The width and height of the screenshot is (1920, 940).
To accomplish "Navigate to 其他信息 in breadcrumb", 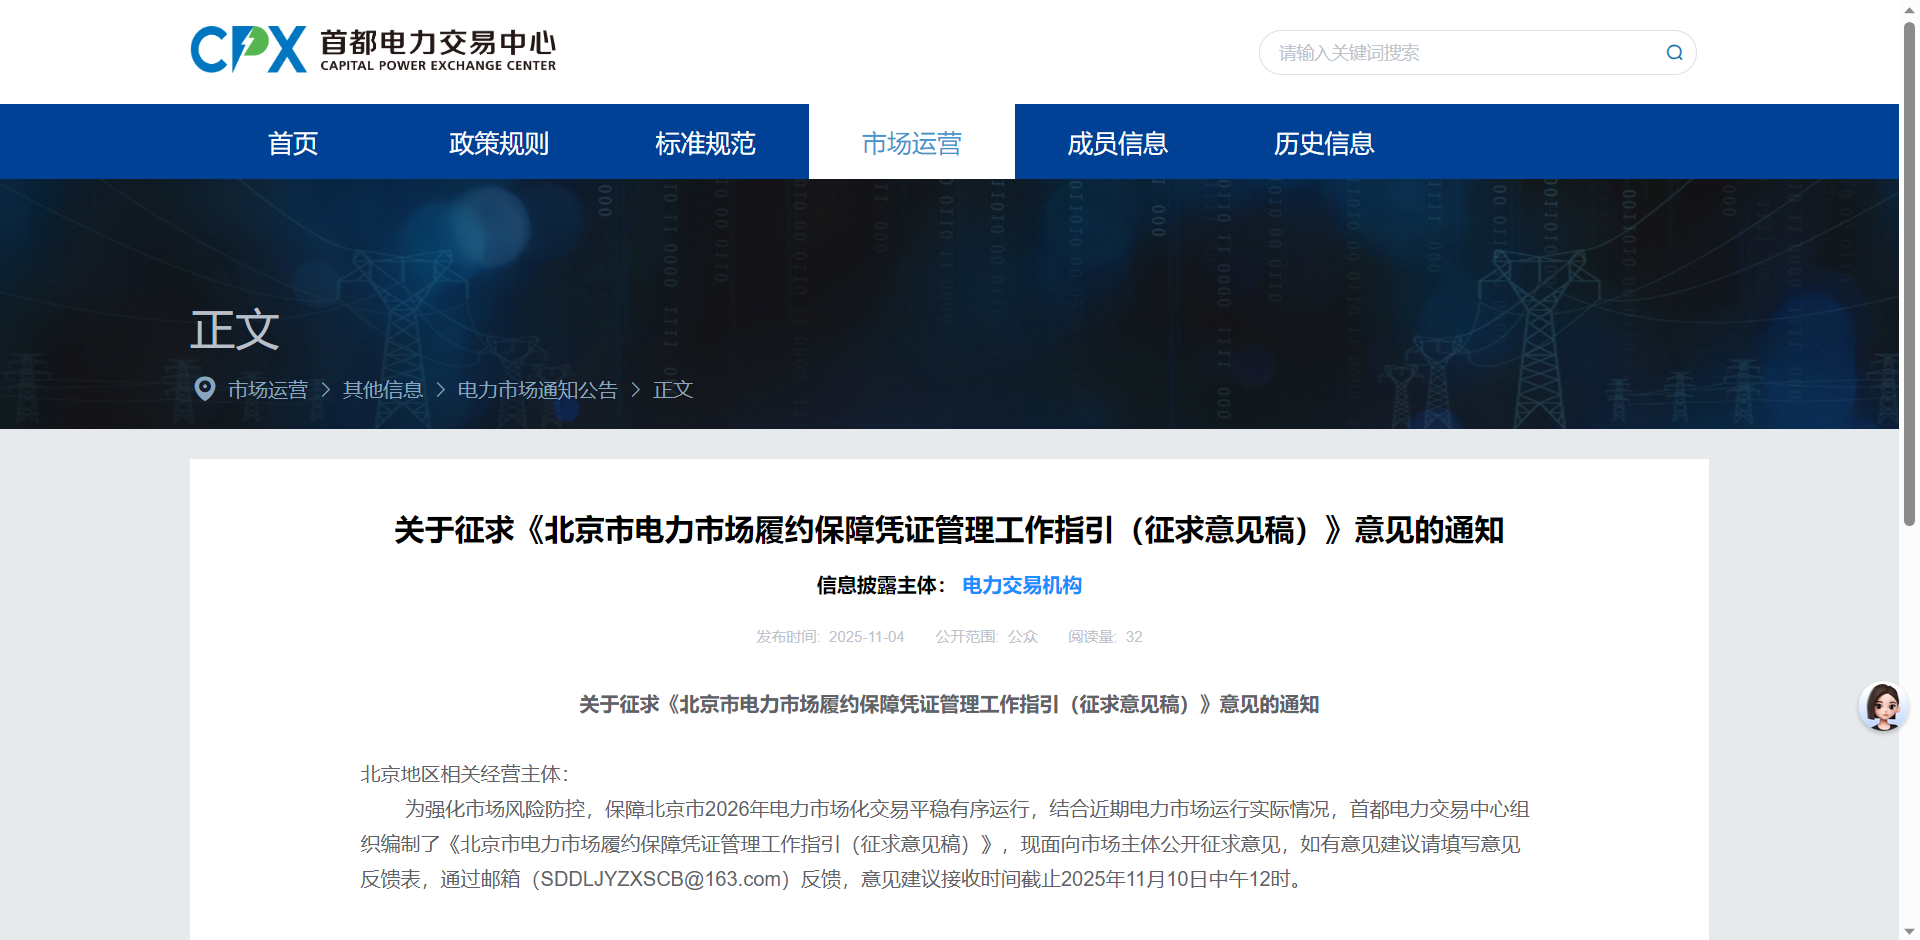I will 382,390.
